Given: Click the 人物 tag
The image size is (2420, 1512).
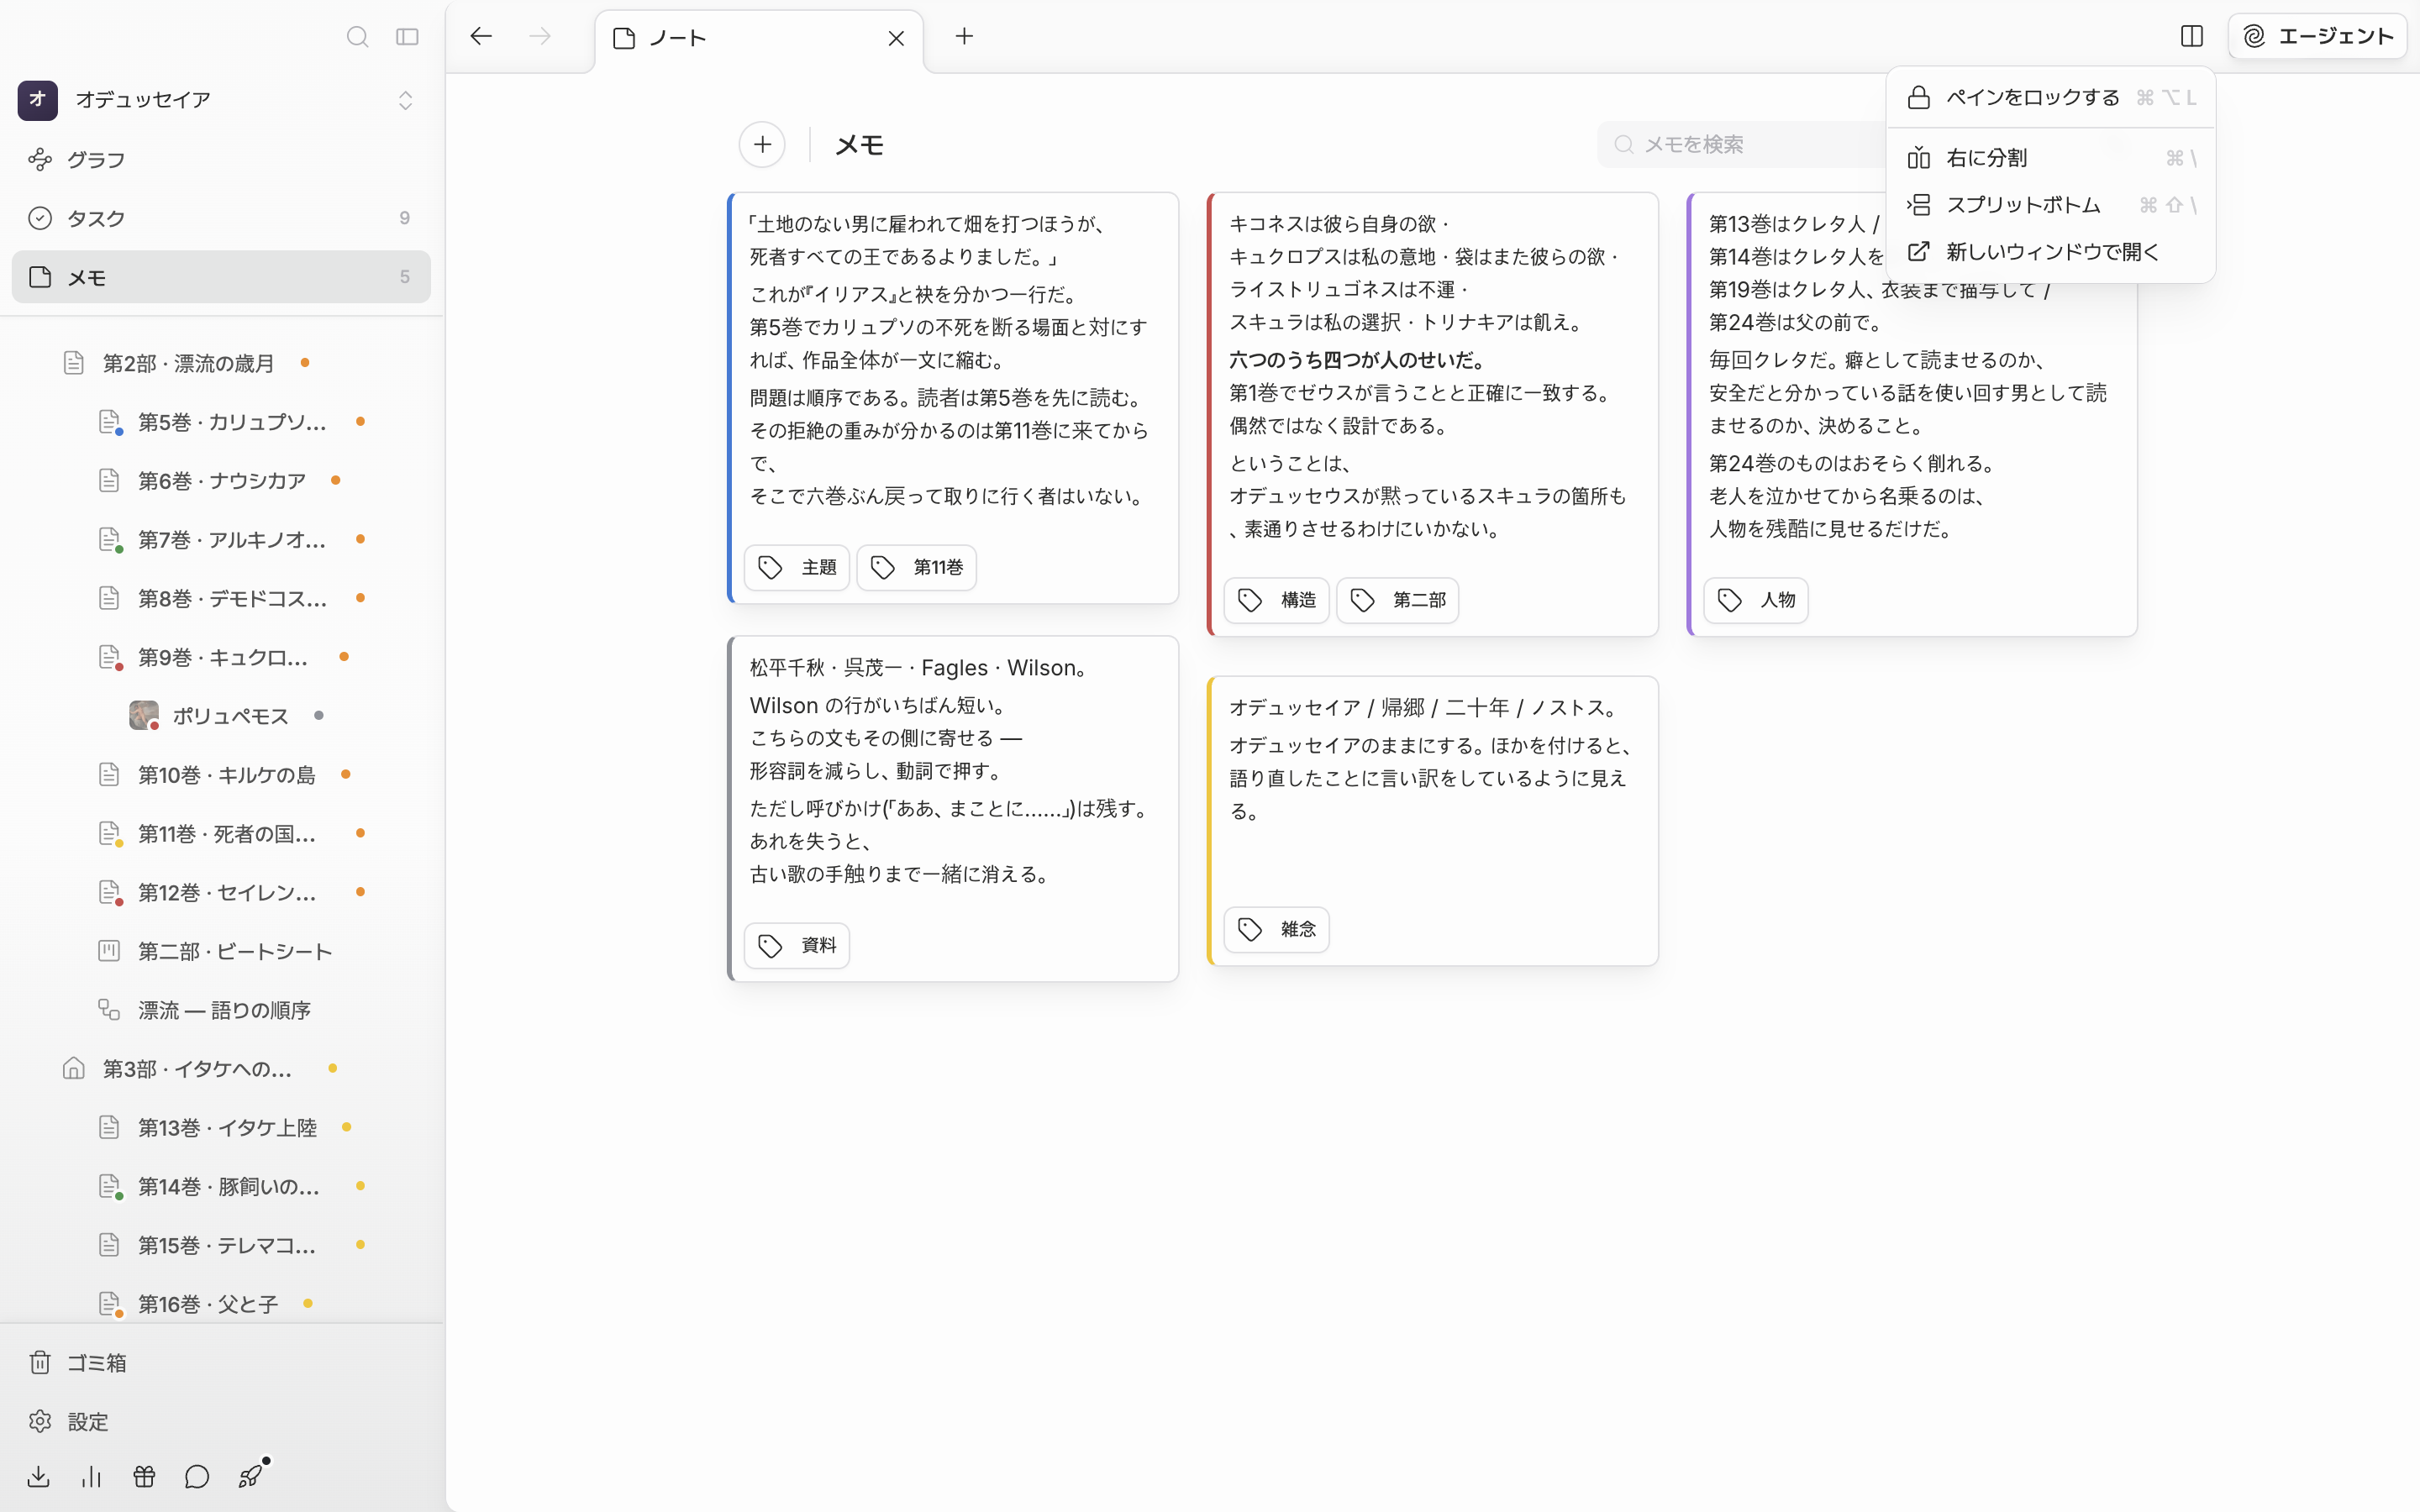Looking at the screenshot, I should click(x=1757, y=600).
